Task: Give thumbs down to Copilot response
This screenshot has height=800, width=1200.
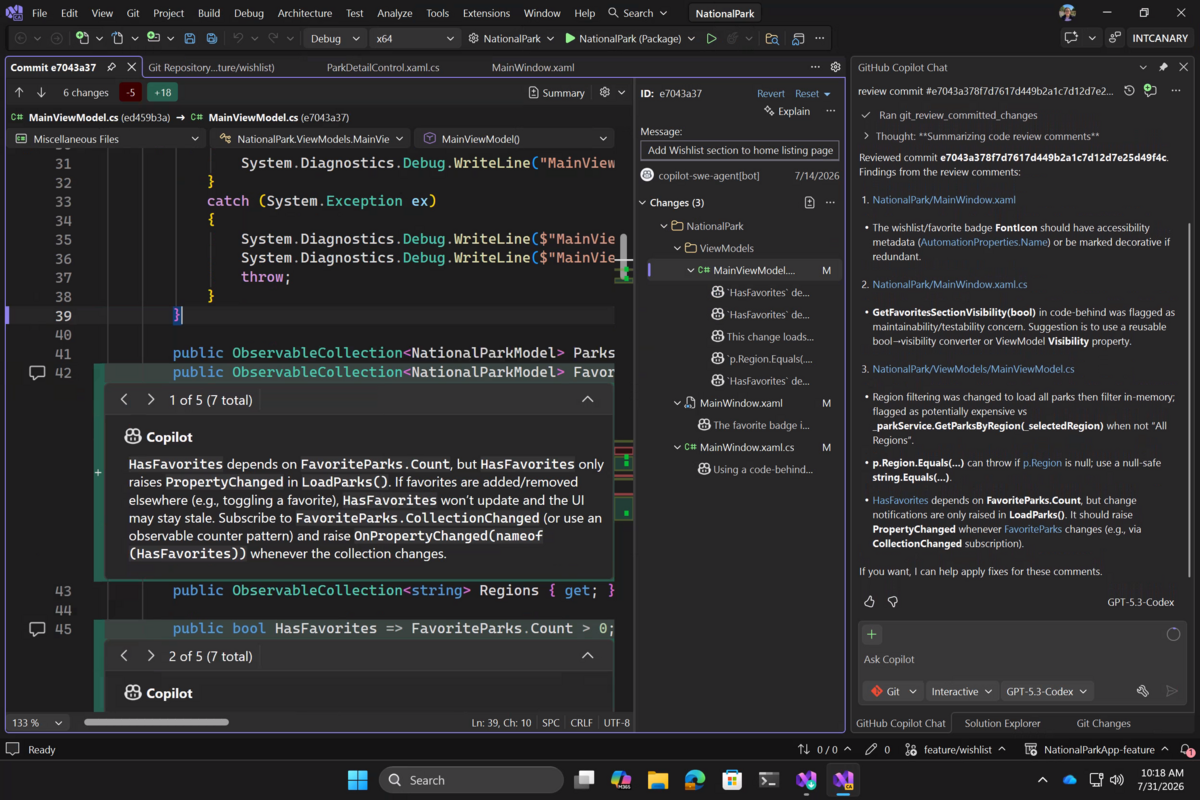Action: pyautogui.click(x=893, y=602)
